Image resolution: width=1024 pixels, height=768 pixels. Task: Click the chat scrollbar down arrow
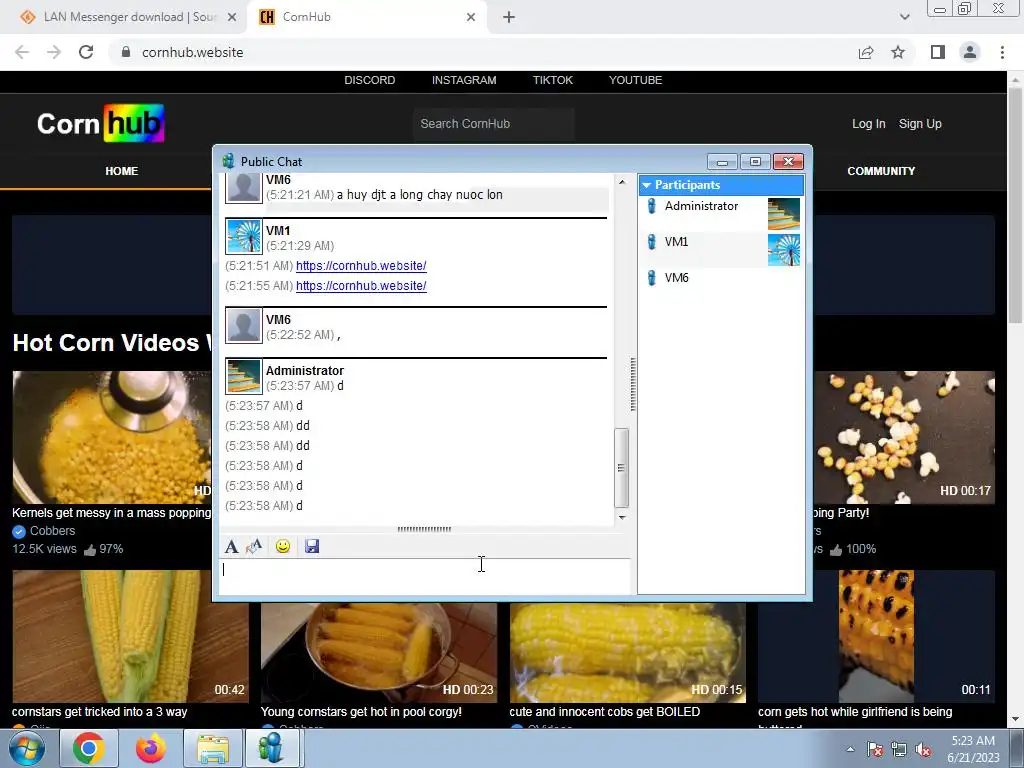click(x=622, y=518)
